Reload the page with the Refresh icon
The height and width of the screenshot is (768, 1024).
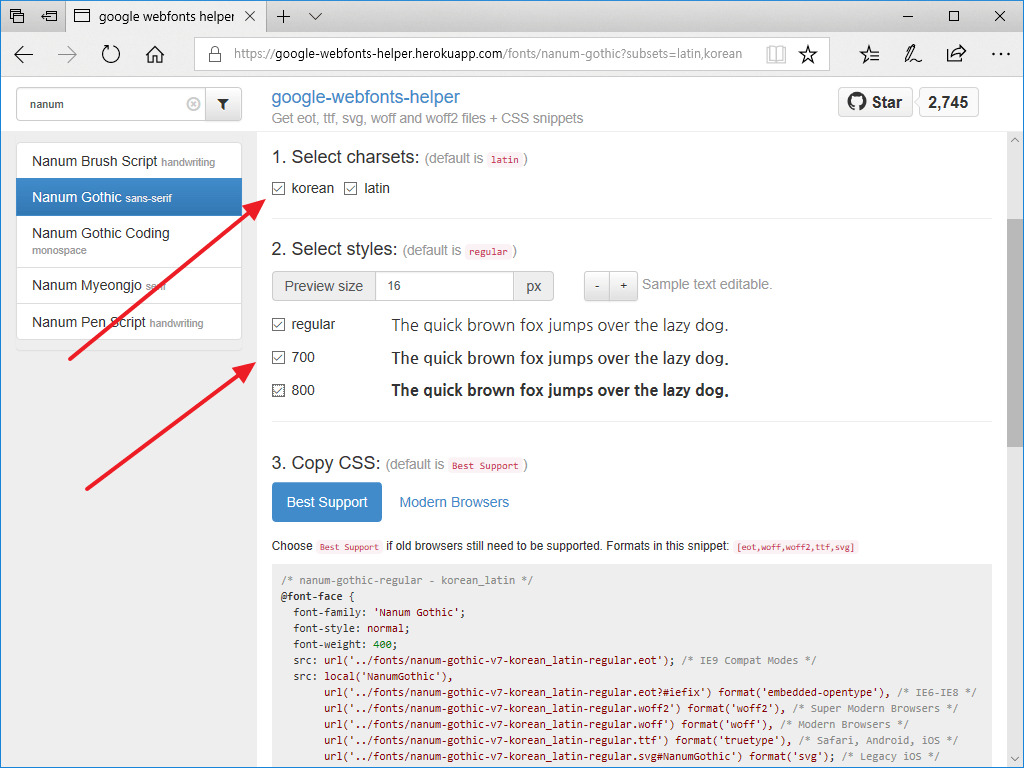[111, 54]
